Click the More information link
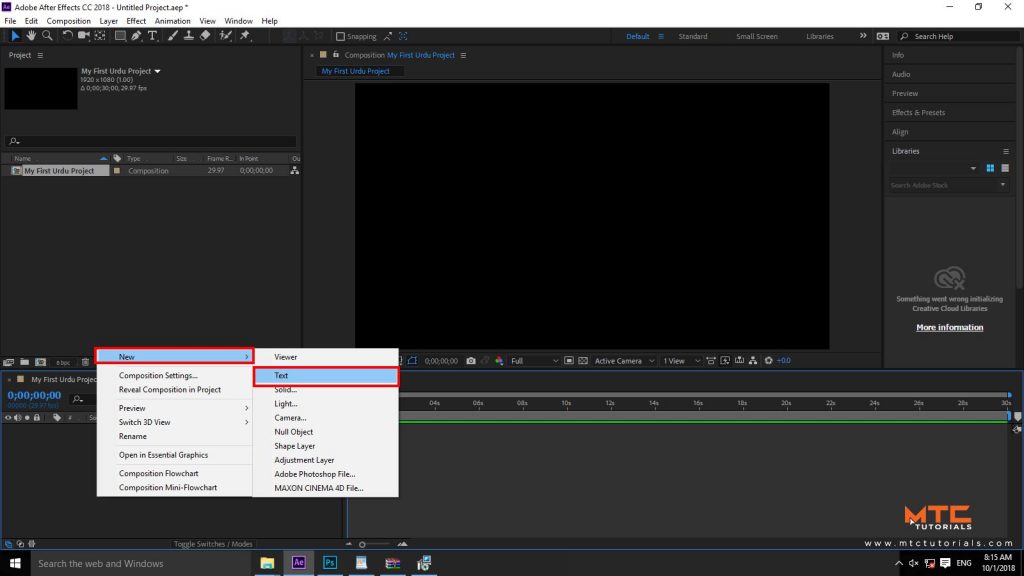 [x=949, y=327]
